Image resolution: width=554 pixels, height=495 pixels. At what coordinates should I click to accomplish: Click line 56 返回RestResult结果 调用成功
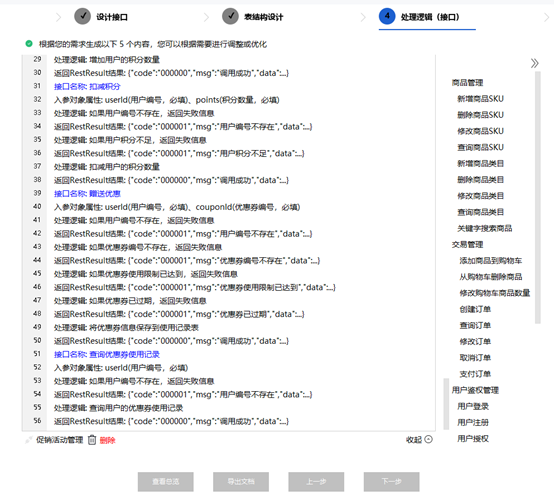(x=171, y=422)
